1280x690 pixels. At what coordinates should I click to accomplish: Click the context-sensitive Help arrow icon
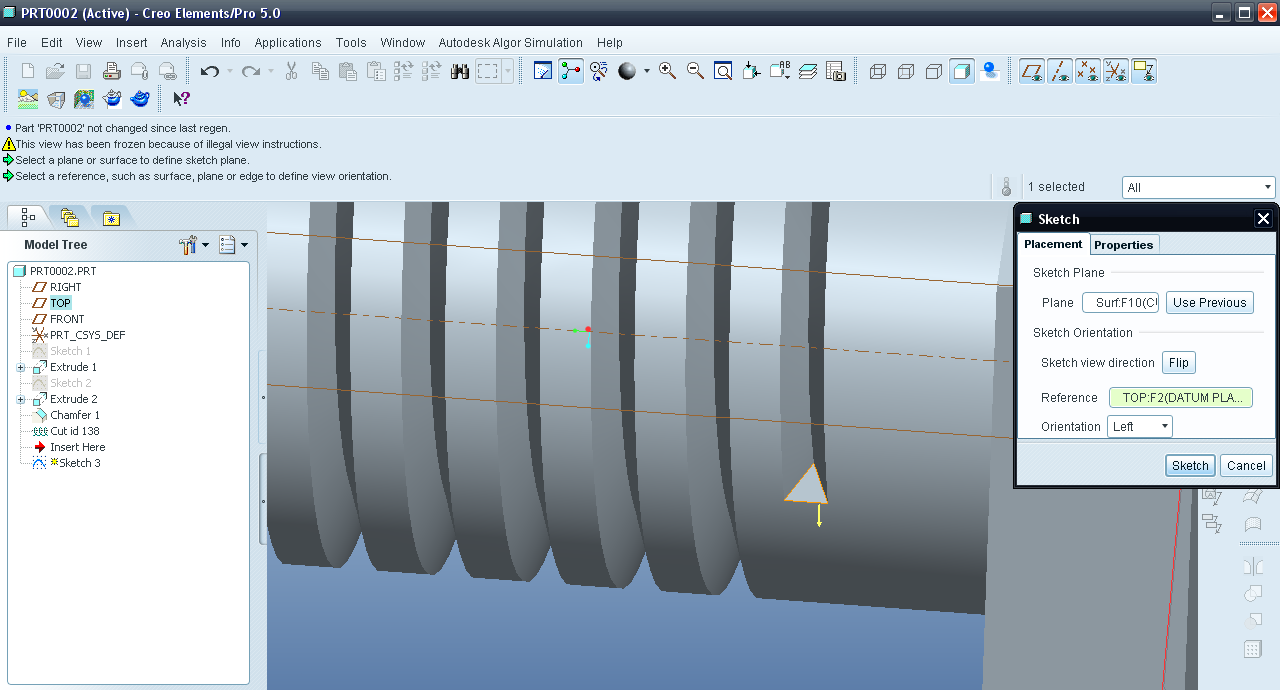pyautogui.click(x=181, y=99)
